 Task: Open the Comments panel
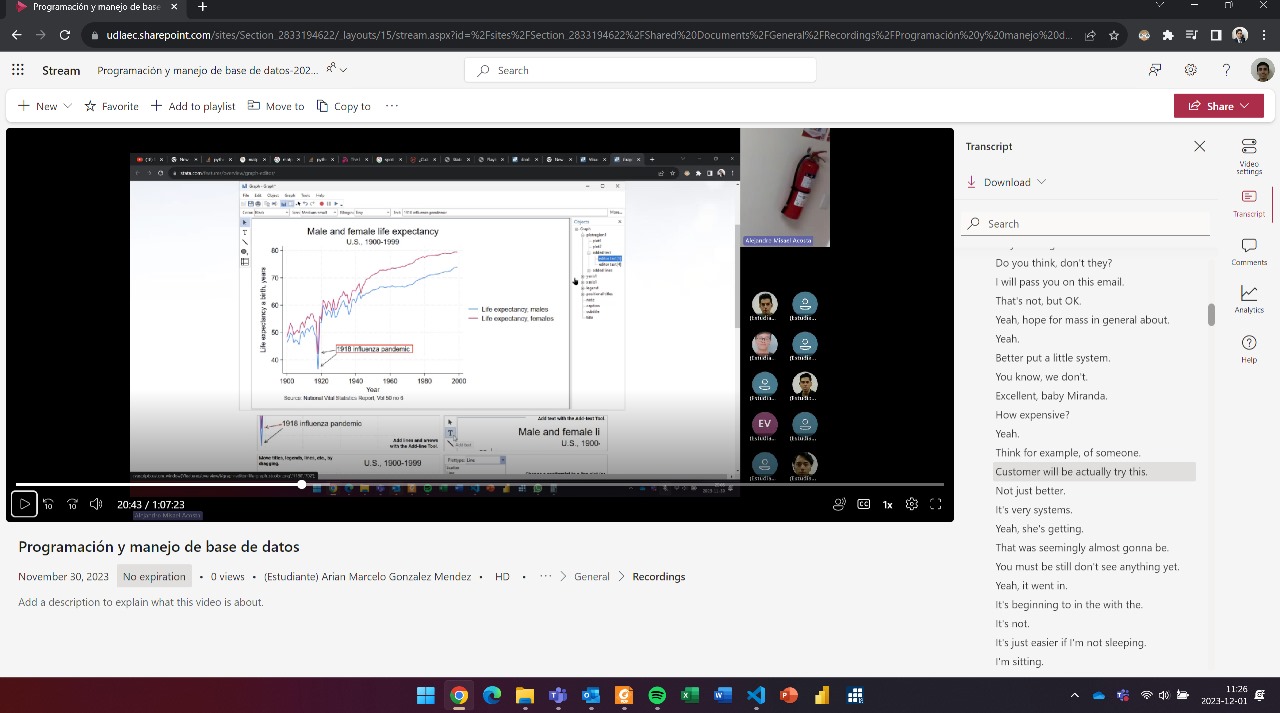click(1249, 251)
